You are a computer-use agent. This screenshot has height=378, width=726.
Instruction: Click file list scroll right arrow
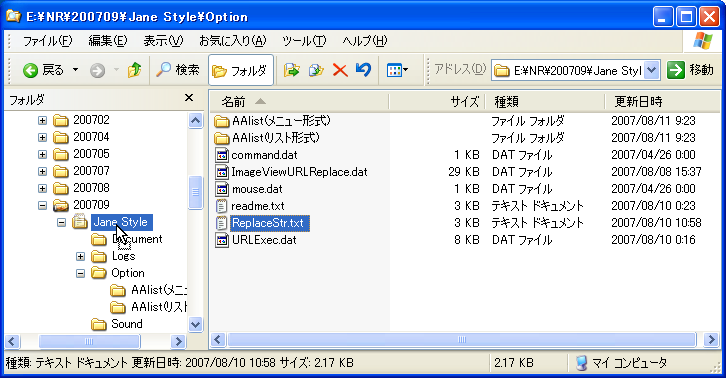711,340
